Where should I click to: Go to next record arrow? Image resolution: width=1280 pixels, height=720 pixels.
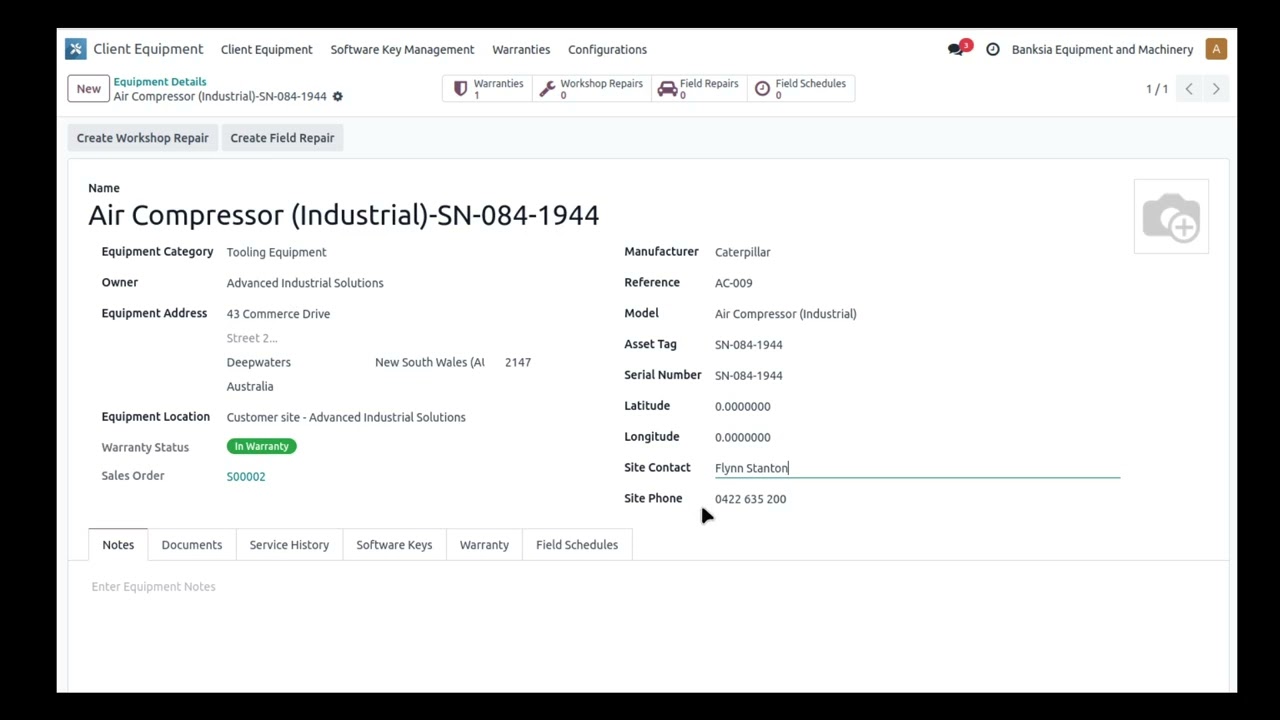pyautogui.click(x=1216, y=89)
